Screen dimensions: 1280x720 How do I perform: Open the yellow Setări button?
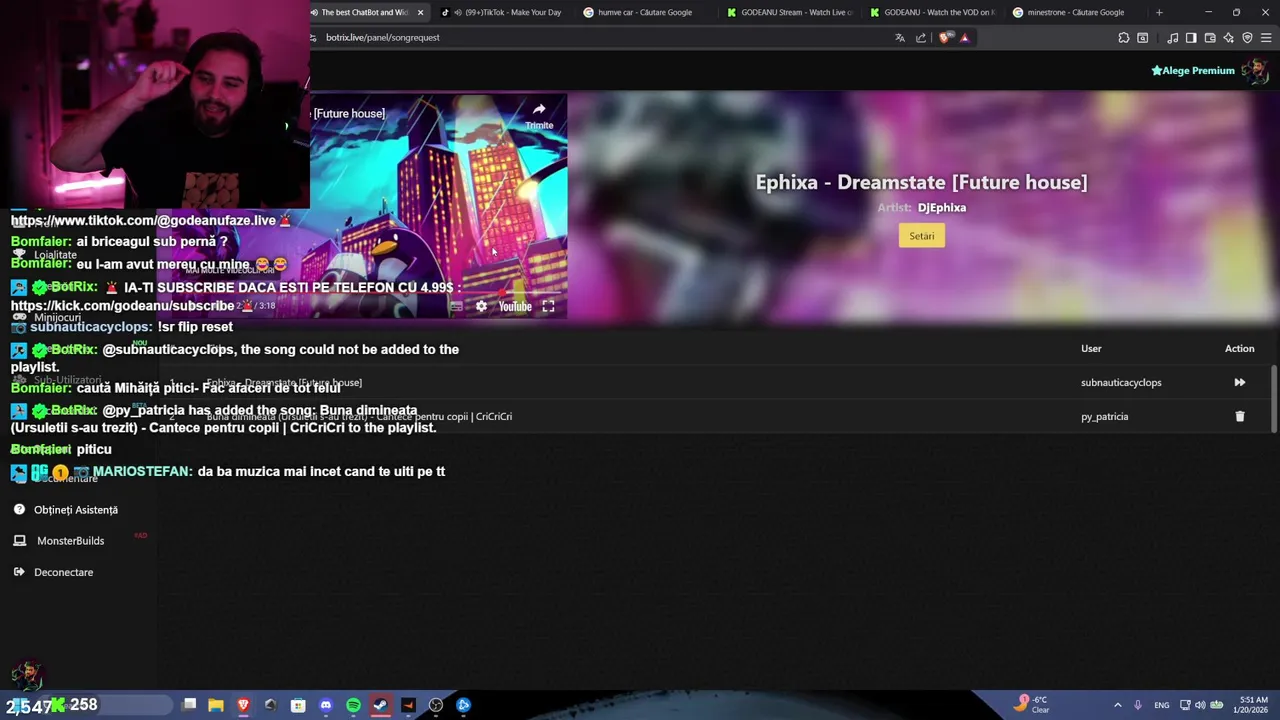[921, 236]
